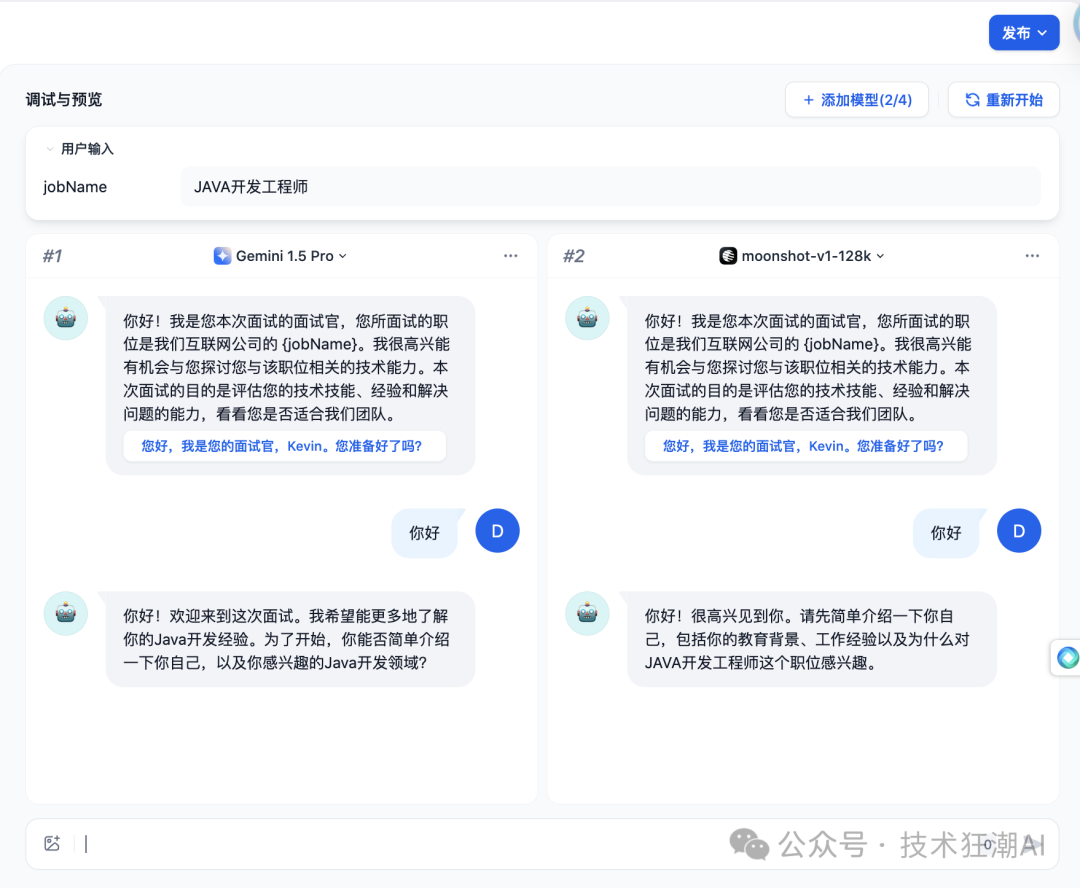The image size is (1080, 888).
Task: Click the robot avatar beside moonshot's reply
Action: click(x=587, y=613)
